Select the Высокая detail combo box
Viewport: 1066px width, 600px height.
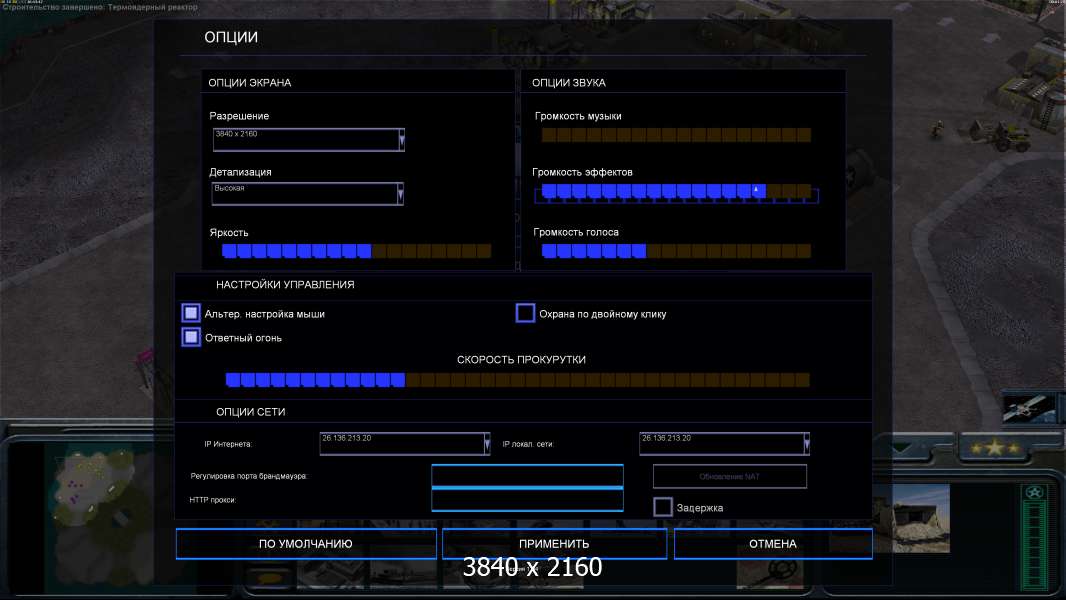pyautogui.click(x=305, y=194)
